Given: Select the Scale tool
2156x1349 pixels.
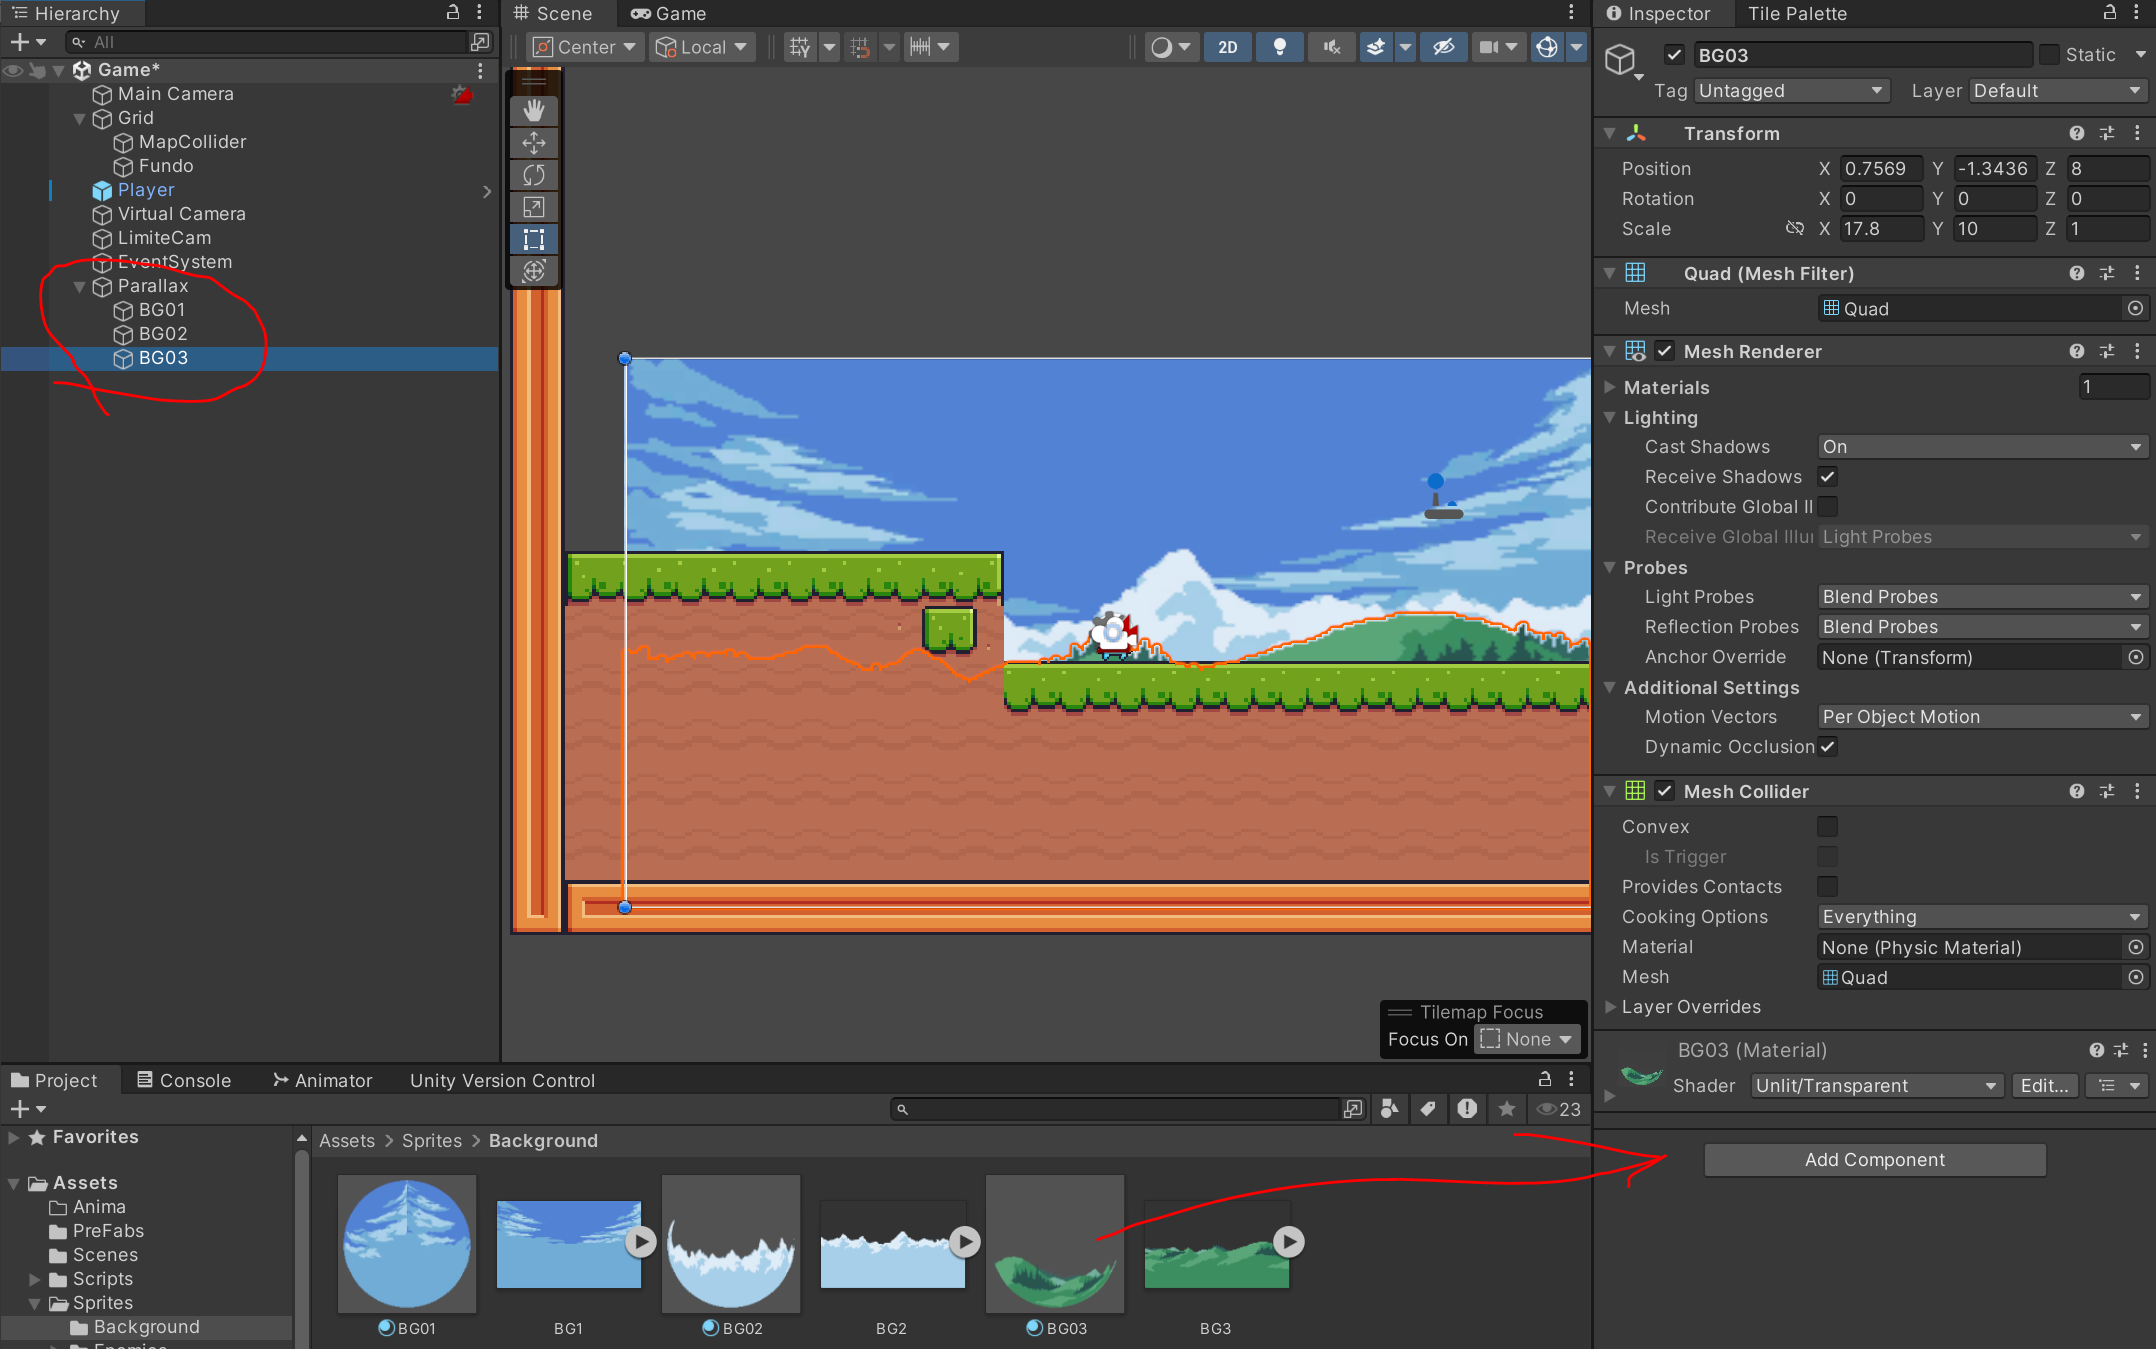Looking at the screenshot, I should (534, 207).
